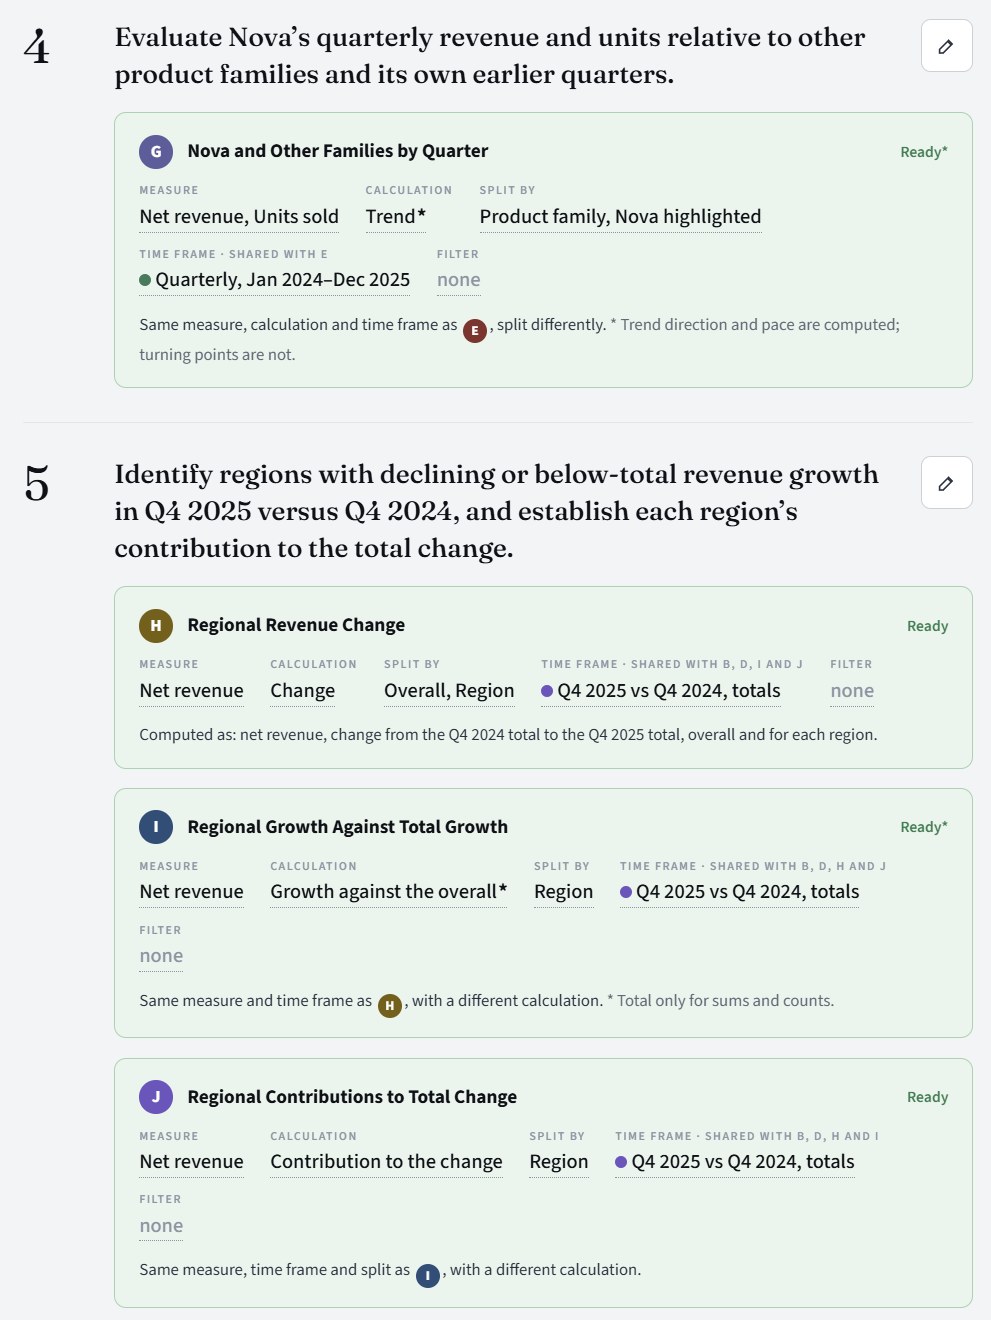The width and height of the screenshot is (991, 1320).
Task: Click the purple G badge icon
Action: point(156,151)
